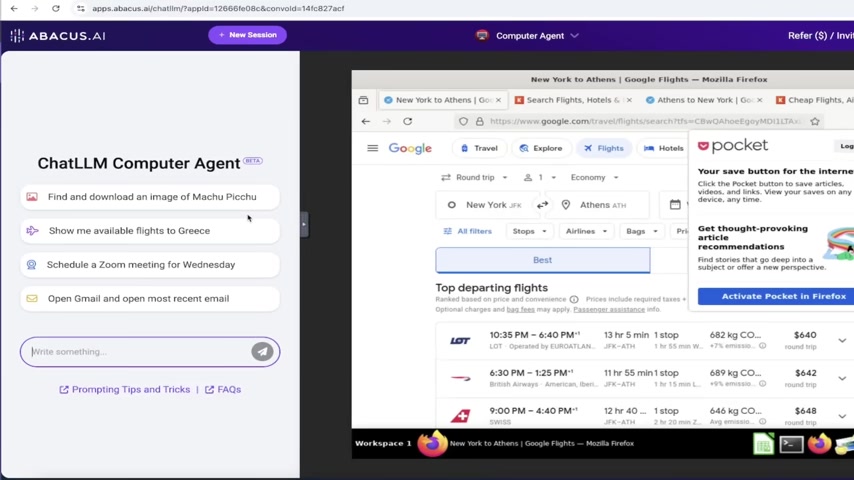Open the Airlines filter dropdown

tap(586, 232)
